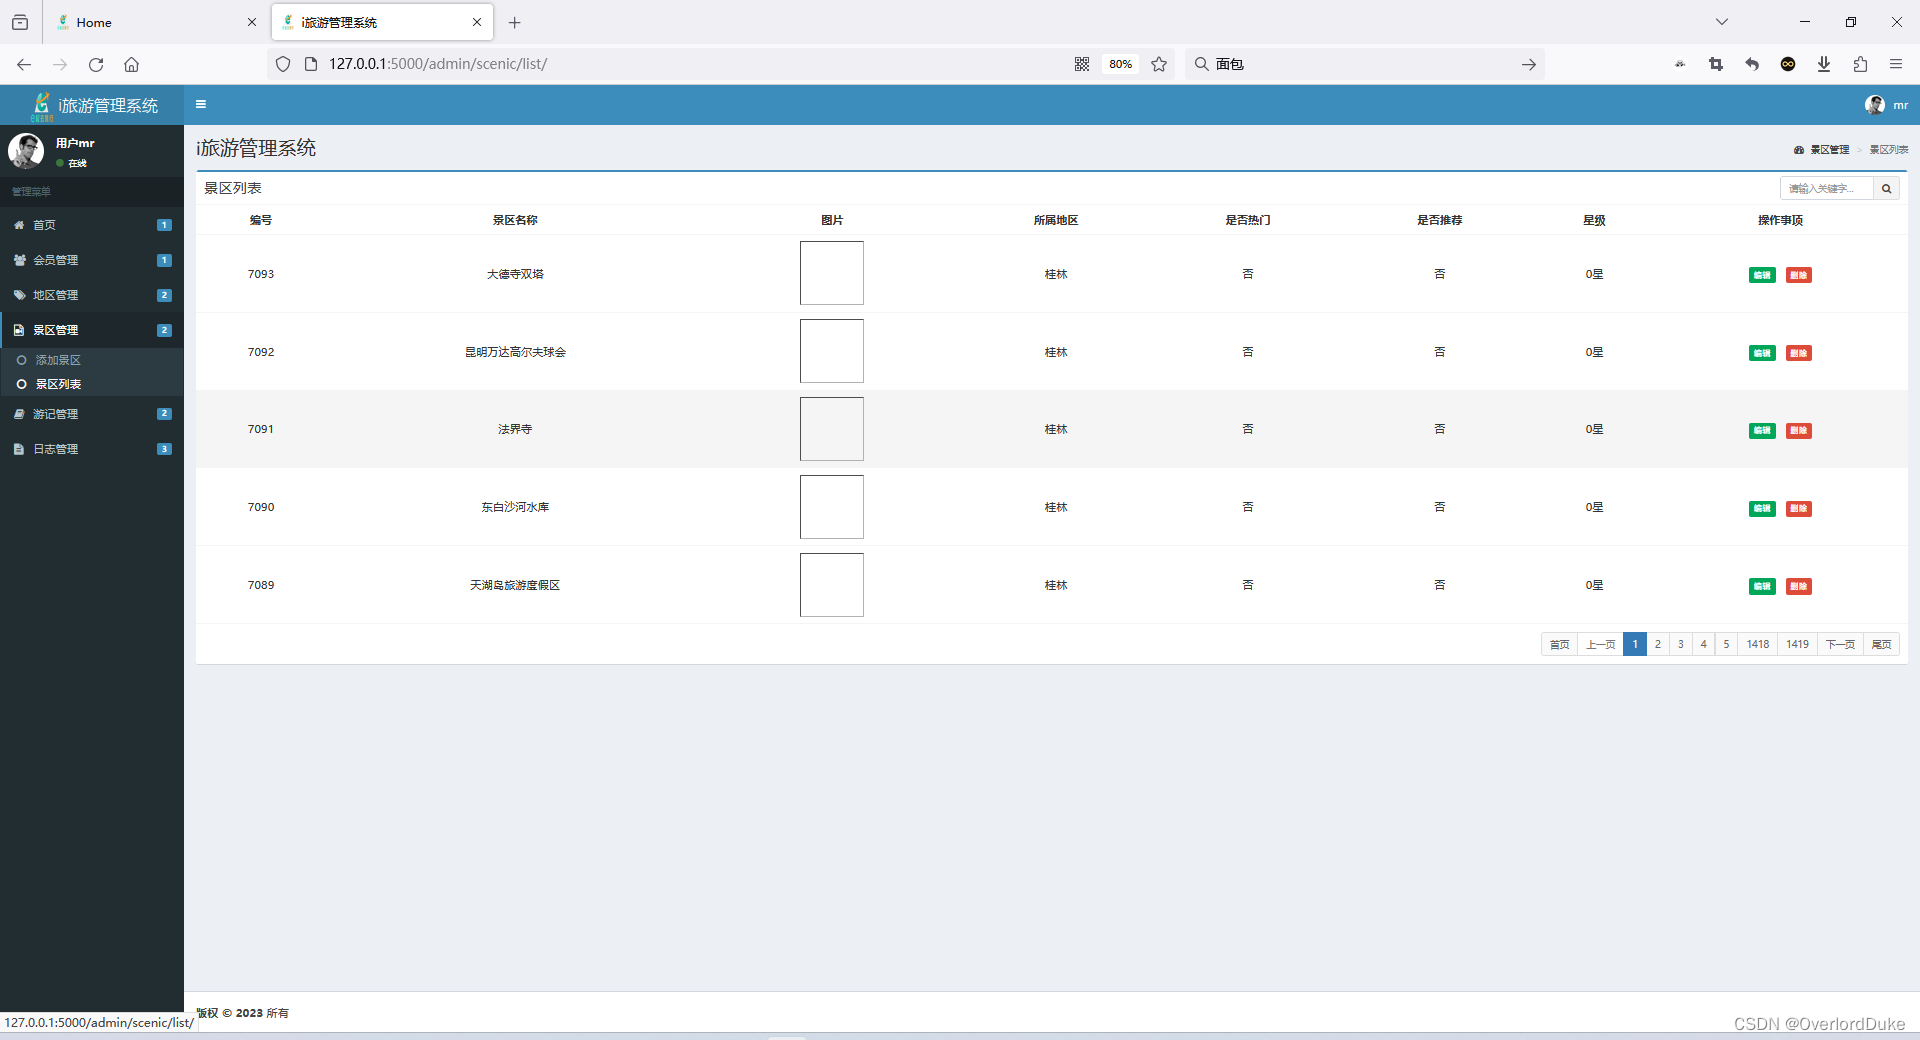Reset the 80% zoom level indicator
Image resolution: width=1920 pixels, height=1040 pixels.
point(1120,64)
